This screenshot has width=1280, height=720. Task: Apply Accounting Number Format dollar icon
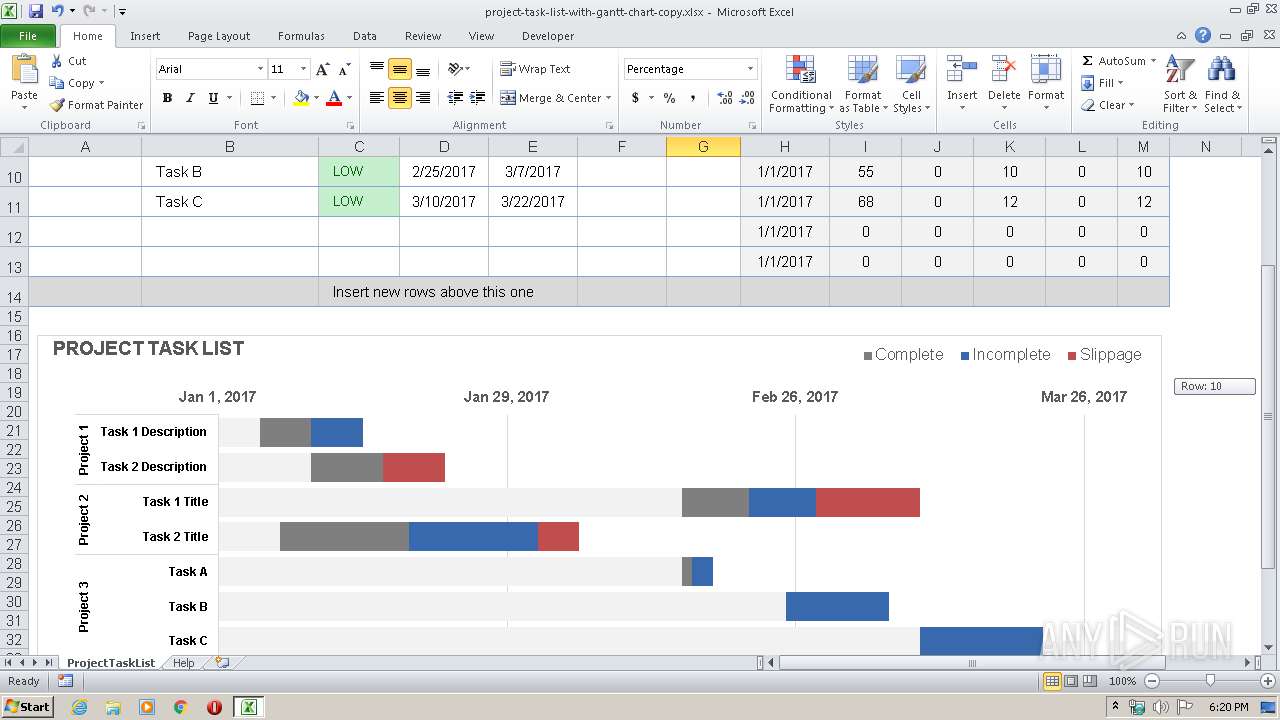pos(635,98)
